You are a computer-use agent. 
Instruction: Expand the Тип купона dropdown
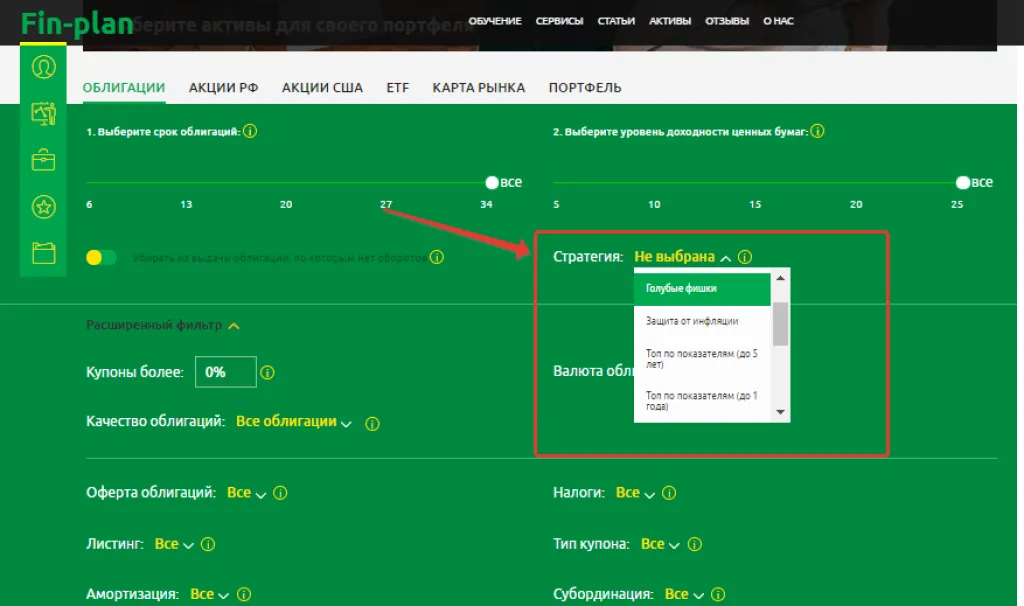(x=659, y=544)
